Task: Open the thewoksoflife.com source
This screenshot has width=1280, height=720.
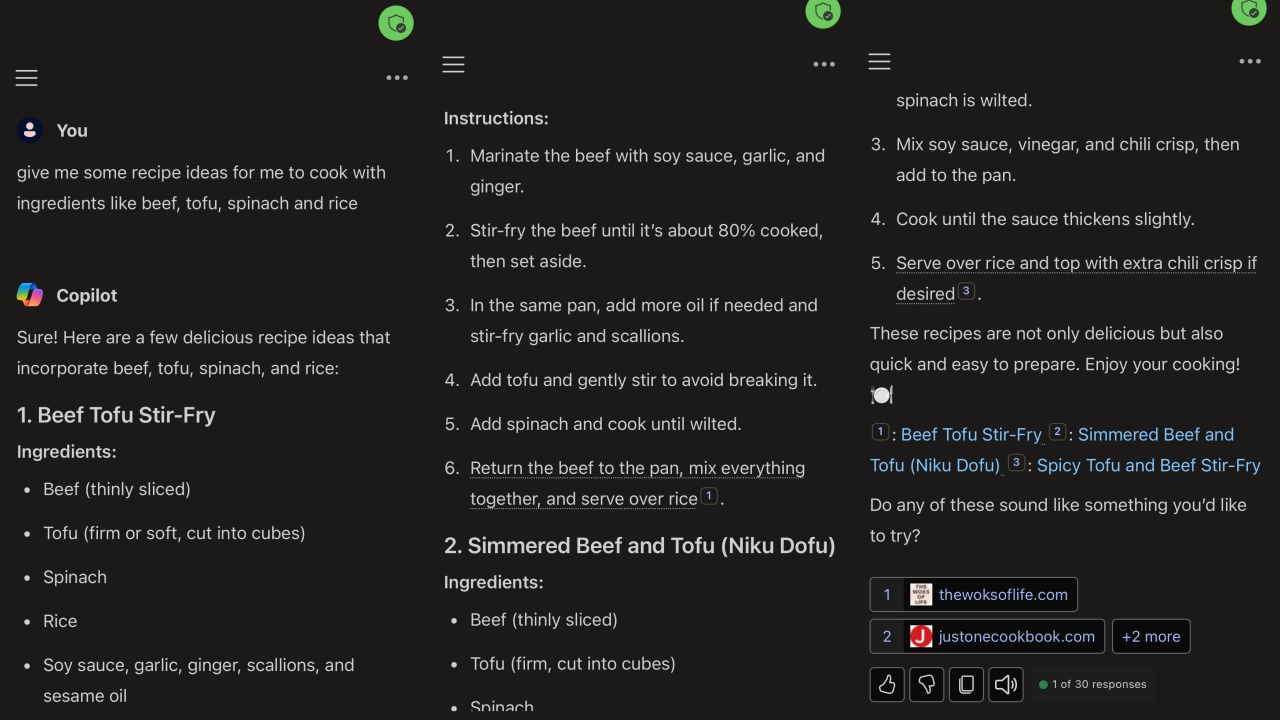Action: click(x=974, y=595)
